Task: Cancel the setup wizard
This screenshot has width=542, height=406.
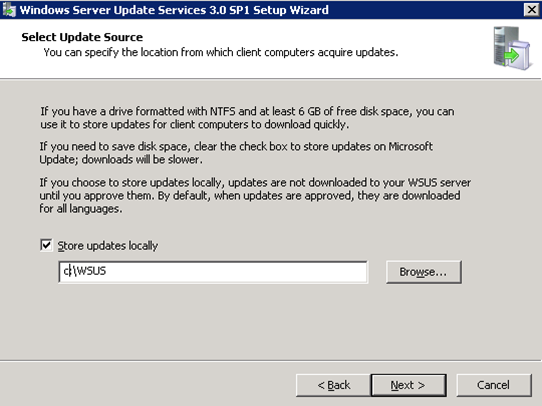Action: (494, 385)
